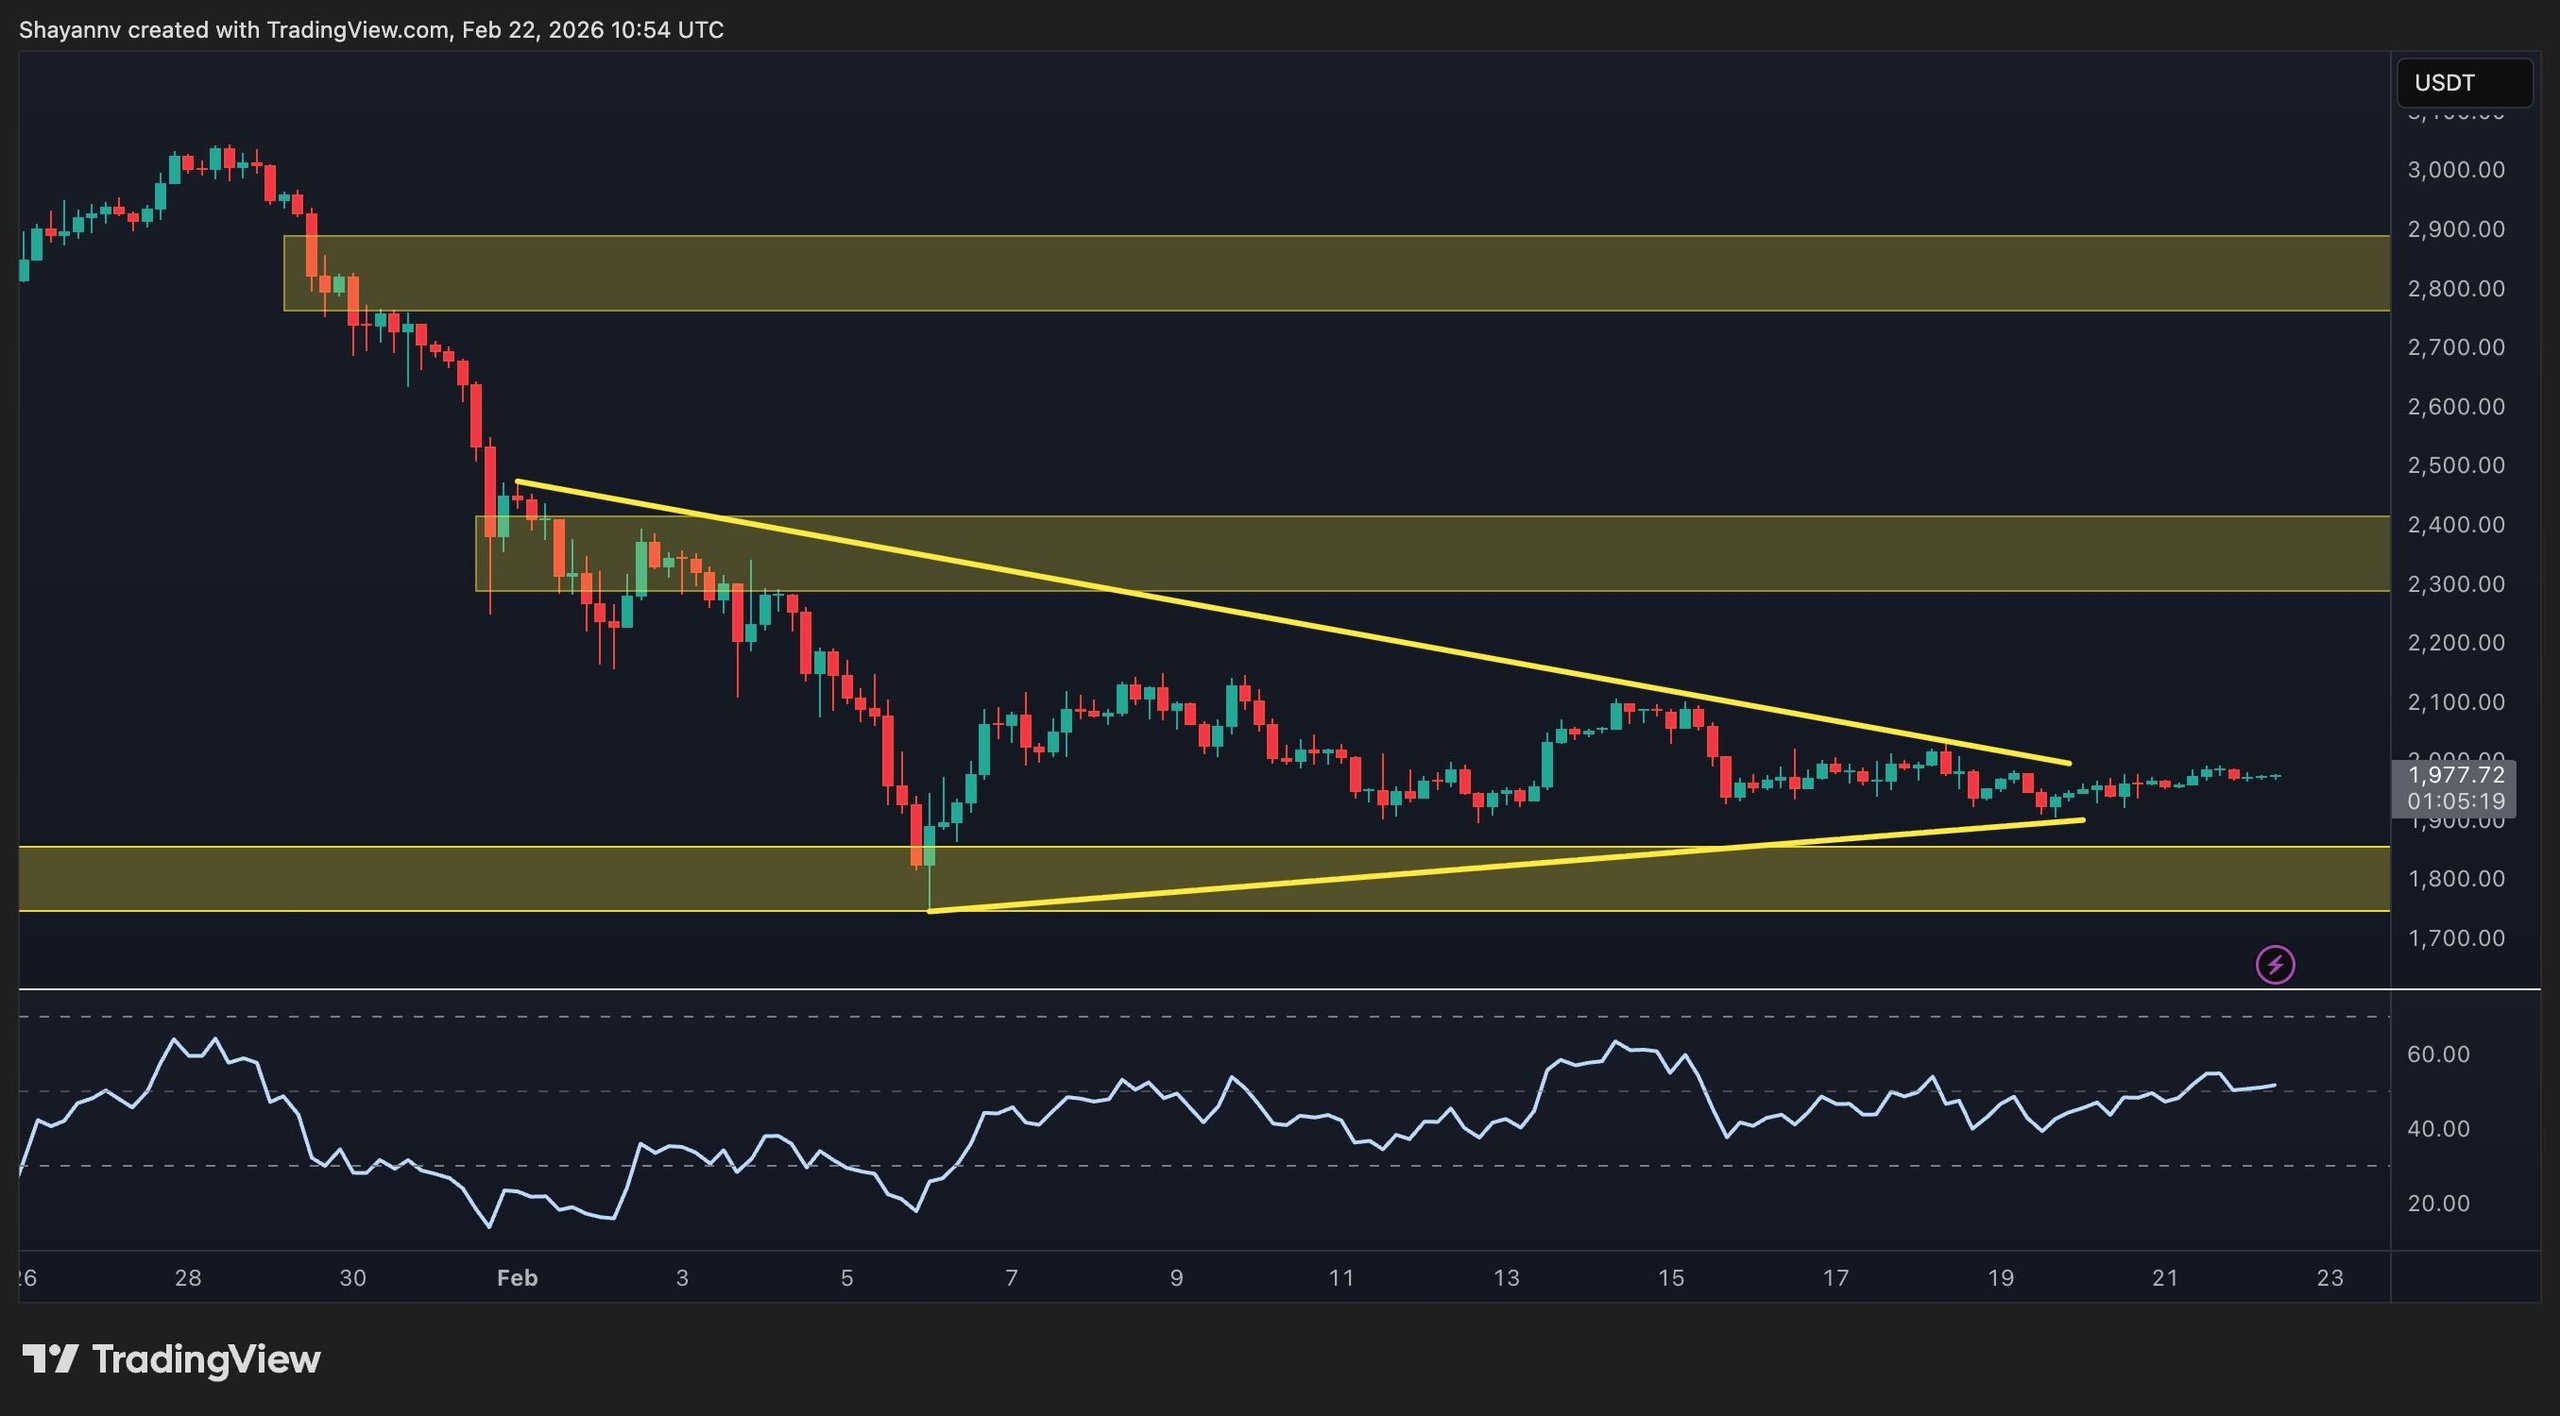The width and height of the screenshot is (2560, 1416).
Task: Click the TradingView wordmark at the bottom
Action: [206, 1359]
